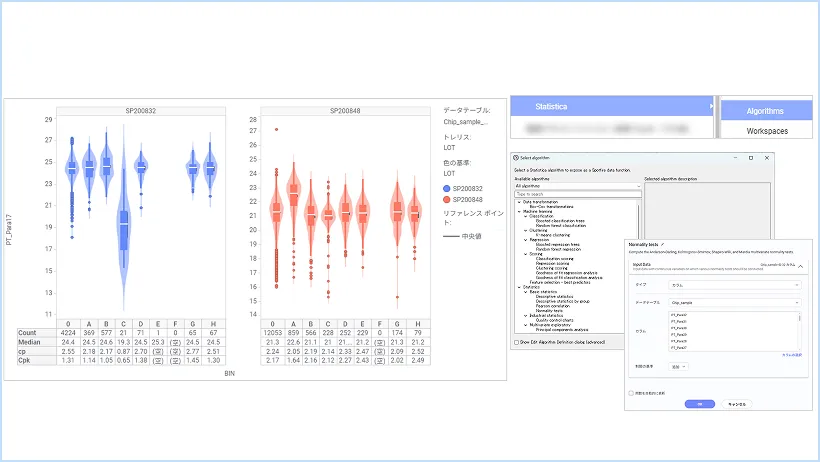Click the SP200848 trellis panel header
Viewport: 820px width, 462px height.
[345, 111]
